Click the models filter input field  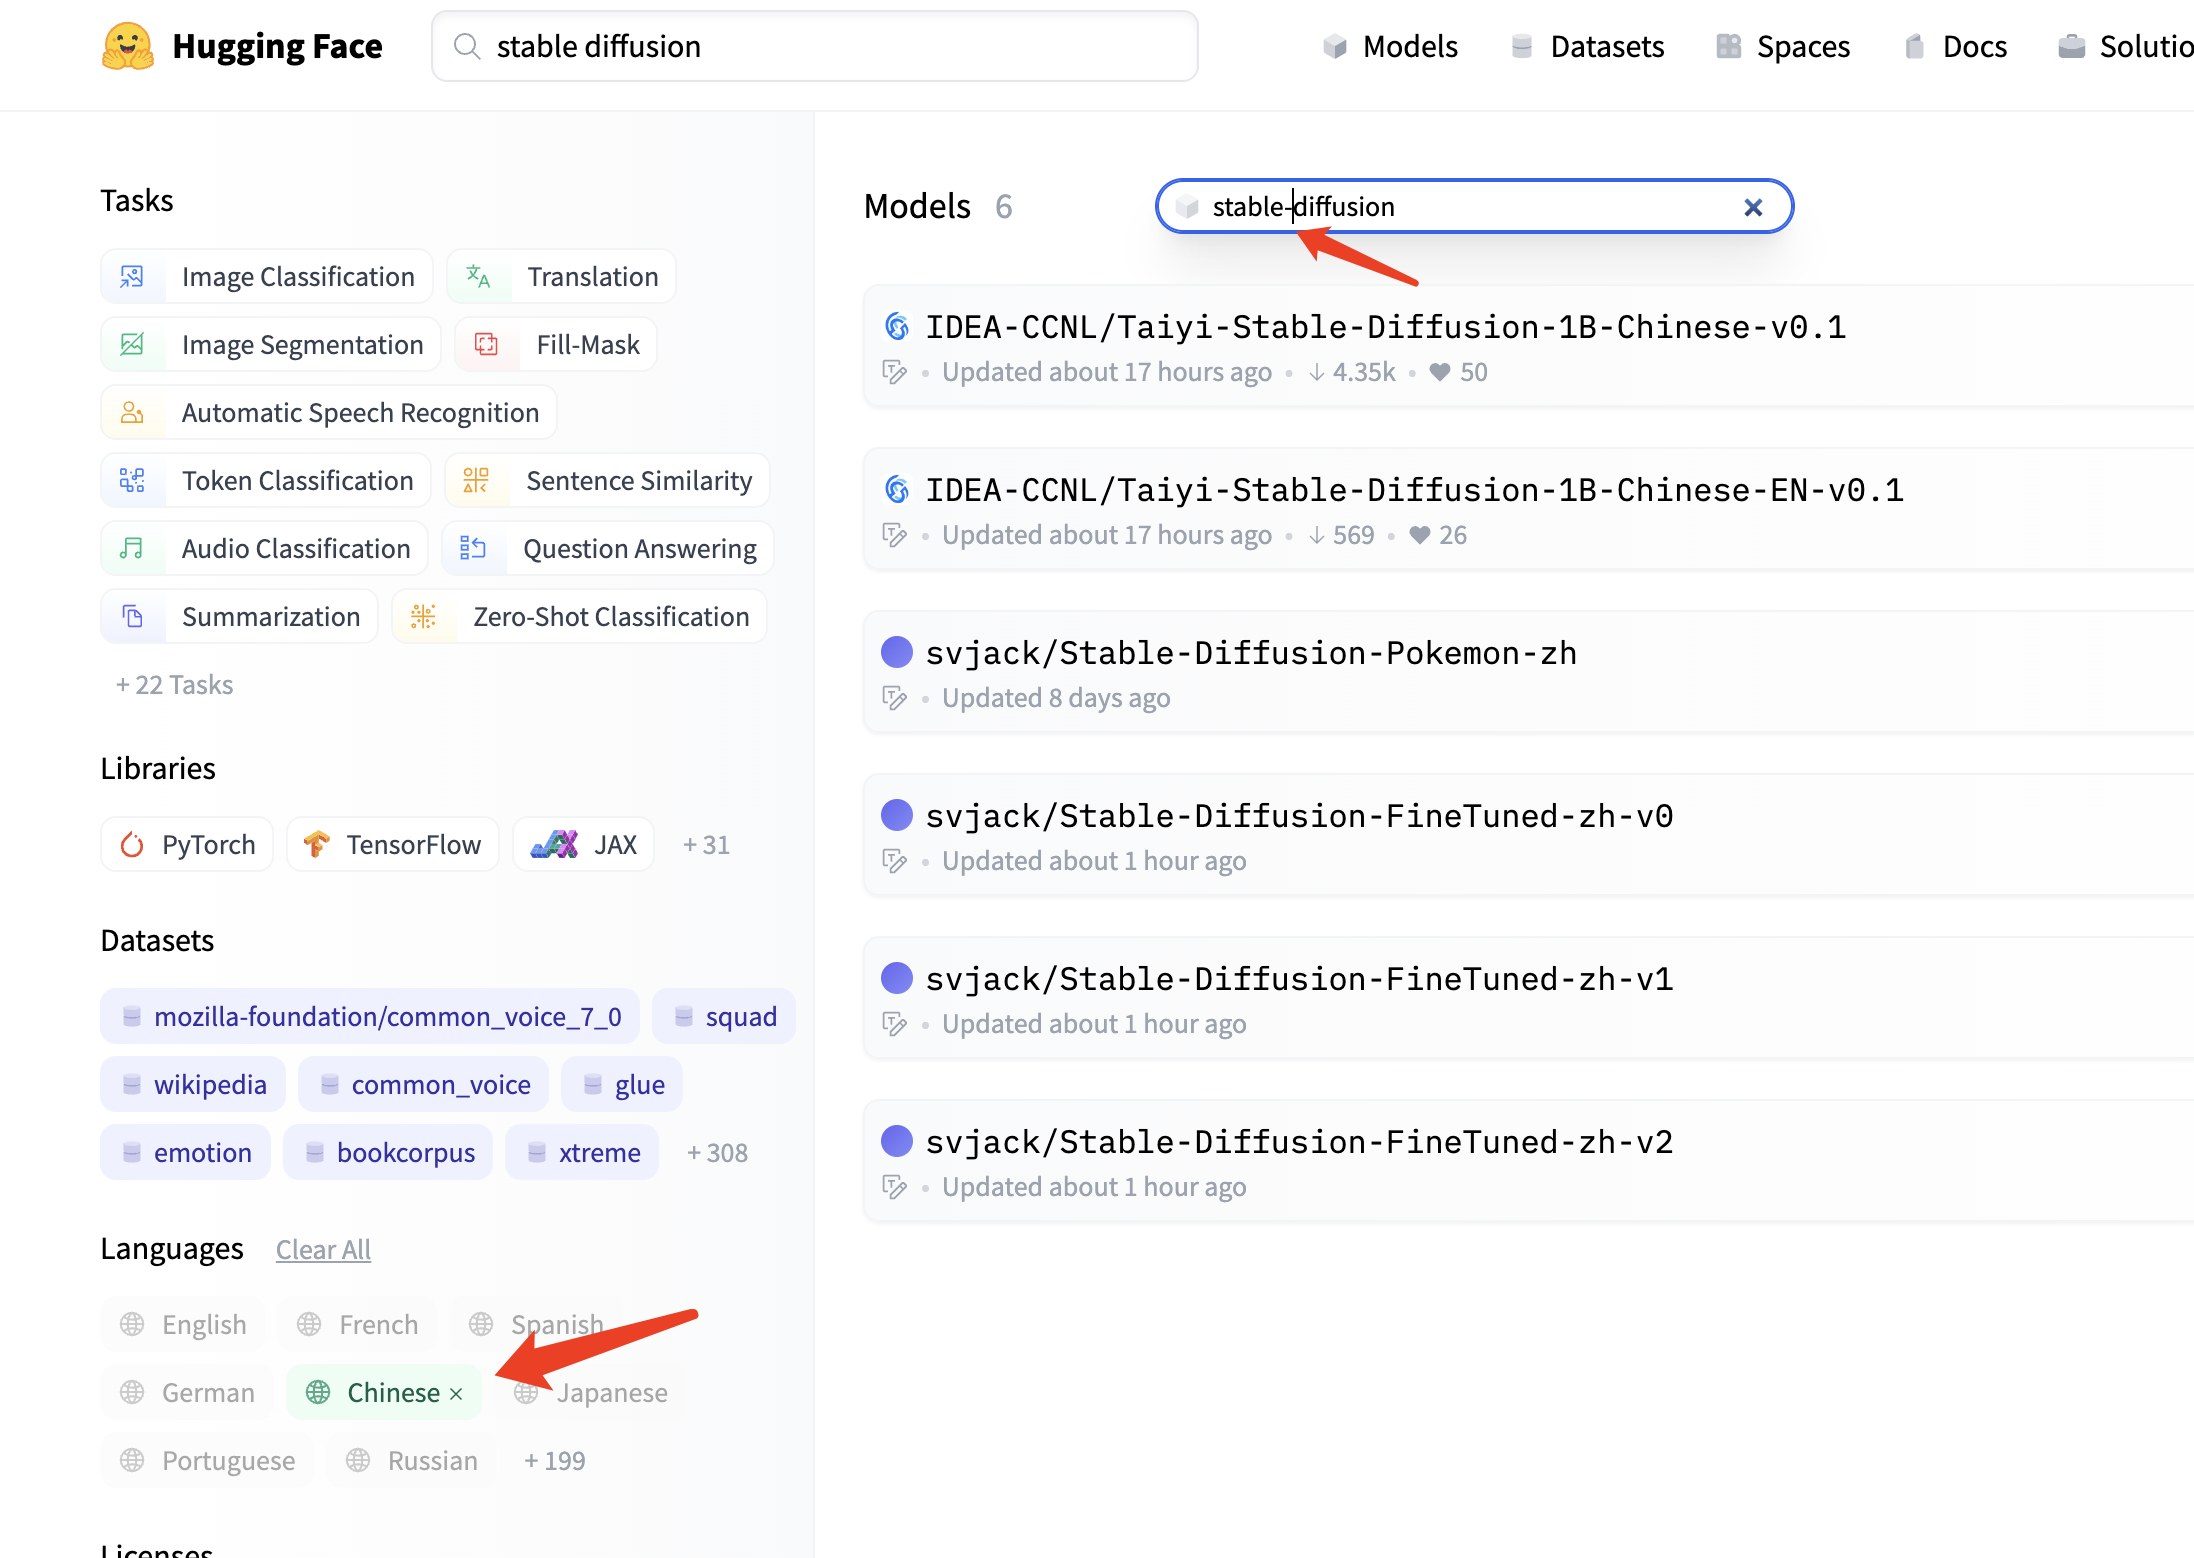(x=1474, y=207)
